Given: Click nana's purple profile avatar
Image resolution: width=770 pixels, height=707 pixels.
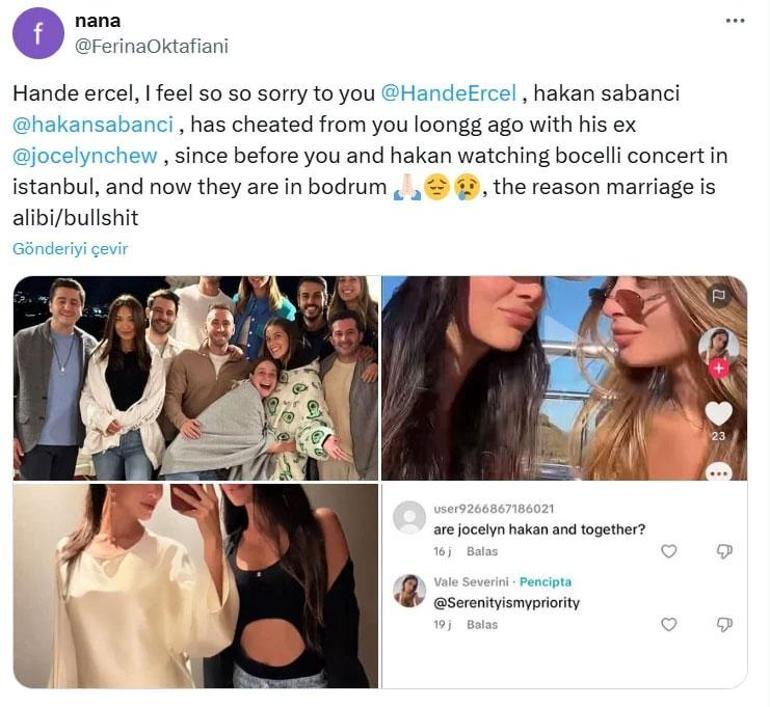Looking at the screenshot, I should coord(38,33).
